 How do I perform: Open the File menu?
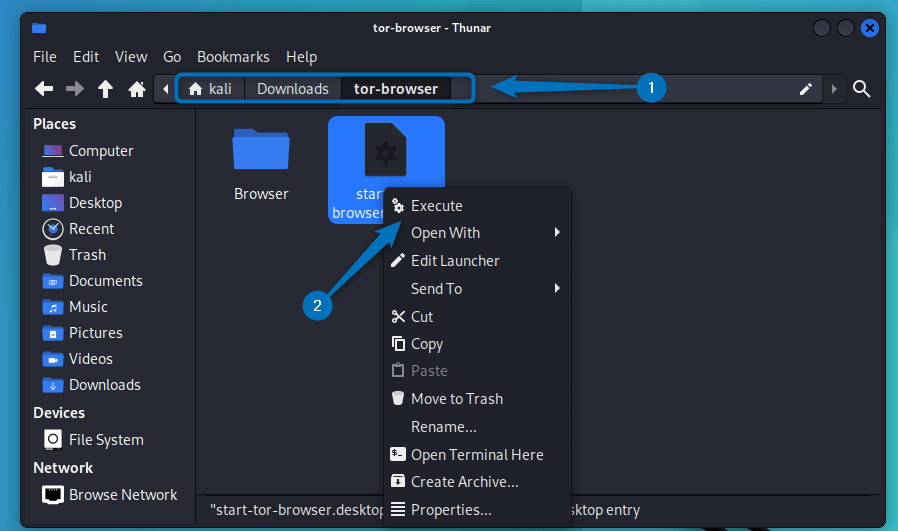[x=45, y=57]
